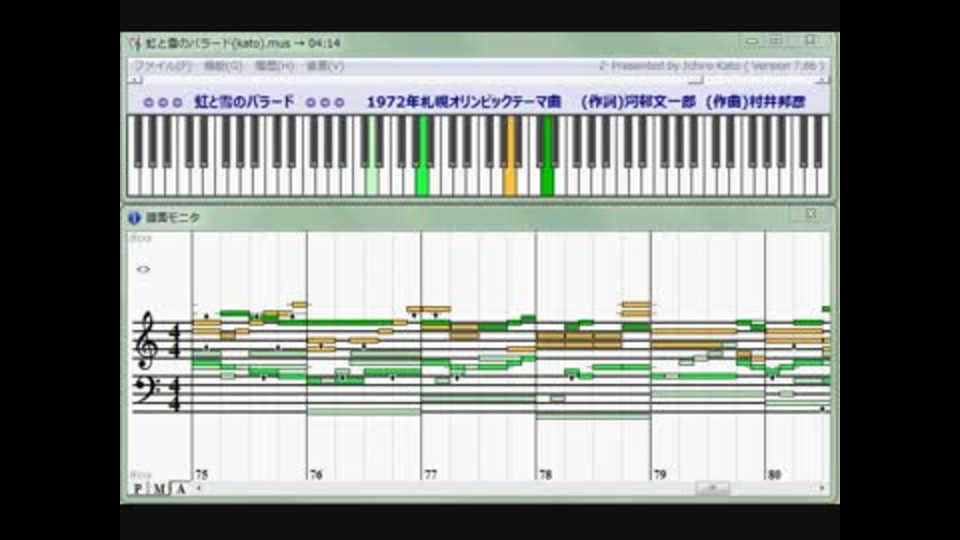Click the bass clef symbol

coord(146,389)
